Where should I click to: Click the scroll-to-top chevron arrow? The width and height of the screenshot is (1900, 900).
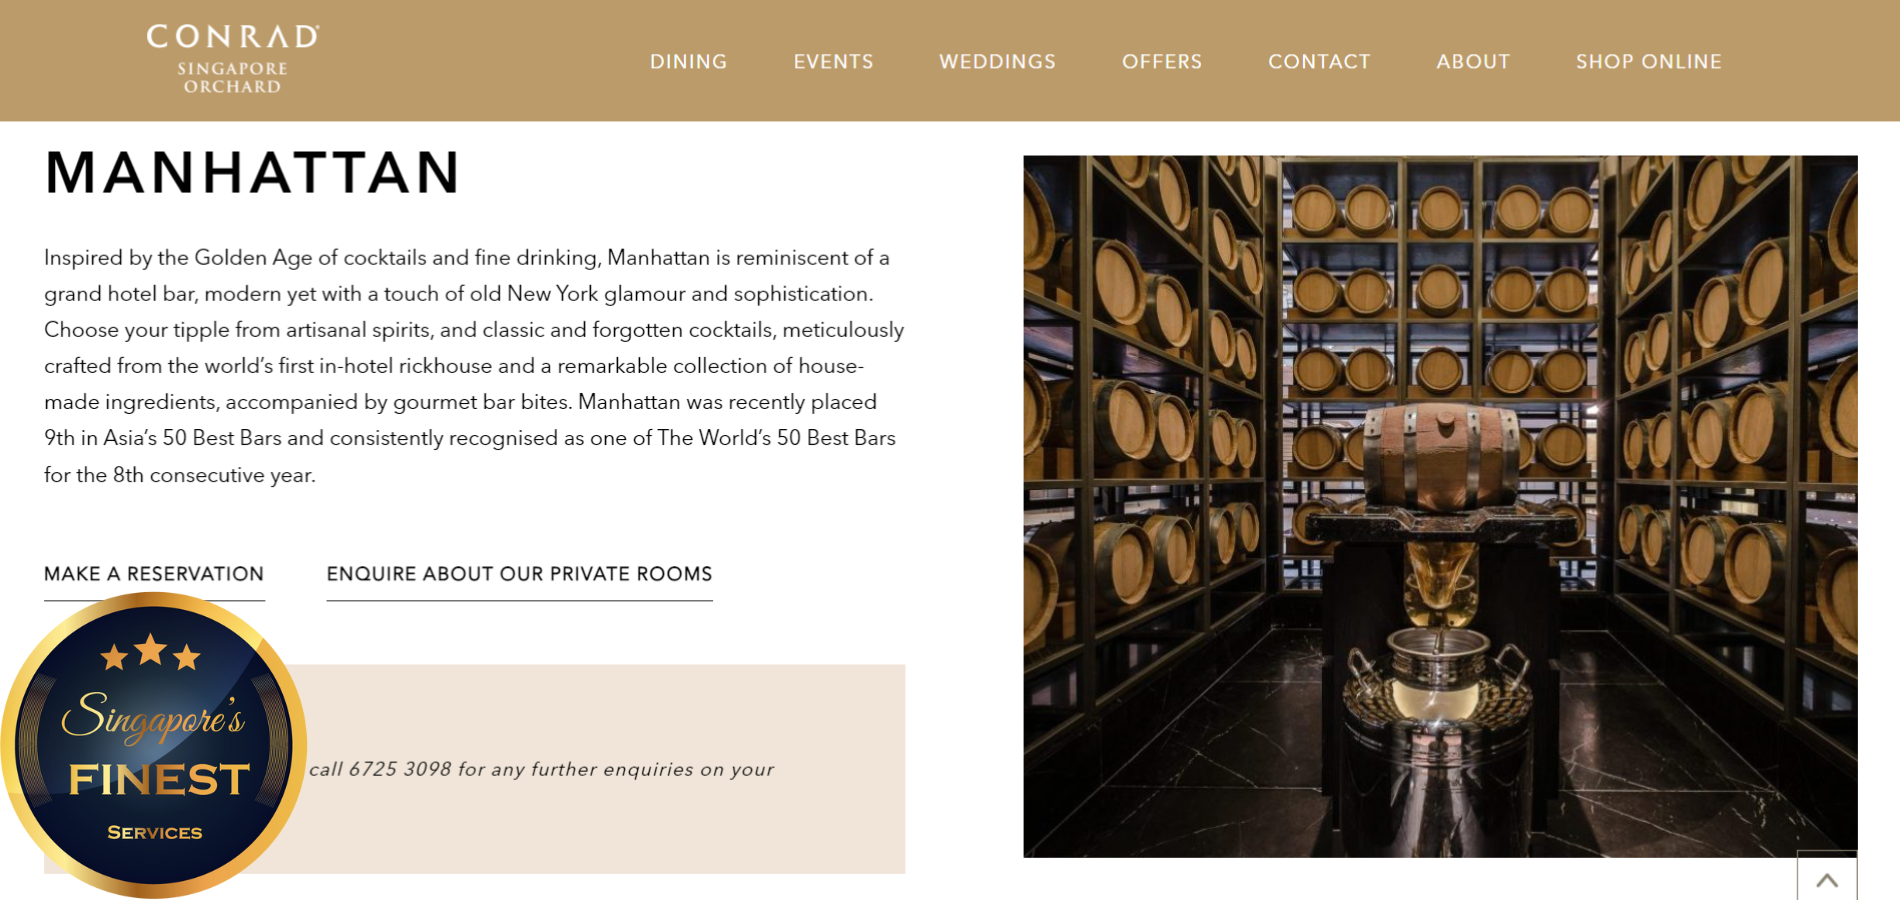point(1827,880)
